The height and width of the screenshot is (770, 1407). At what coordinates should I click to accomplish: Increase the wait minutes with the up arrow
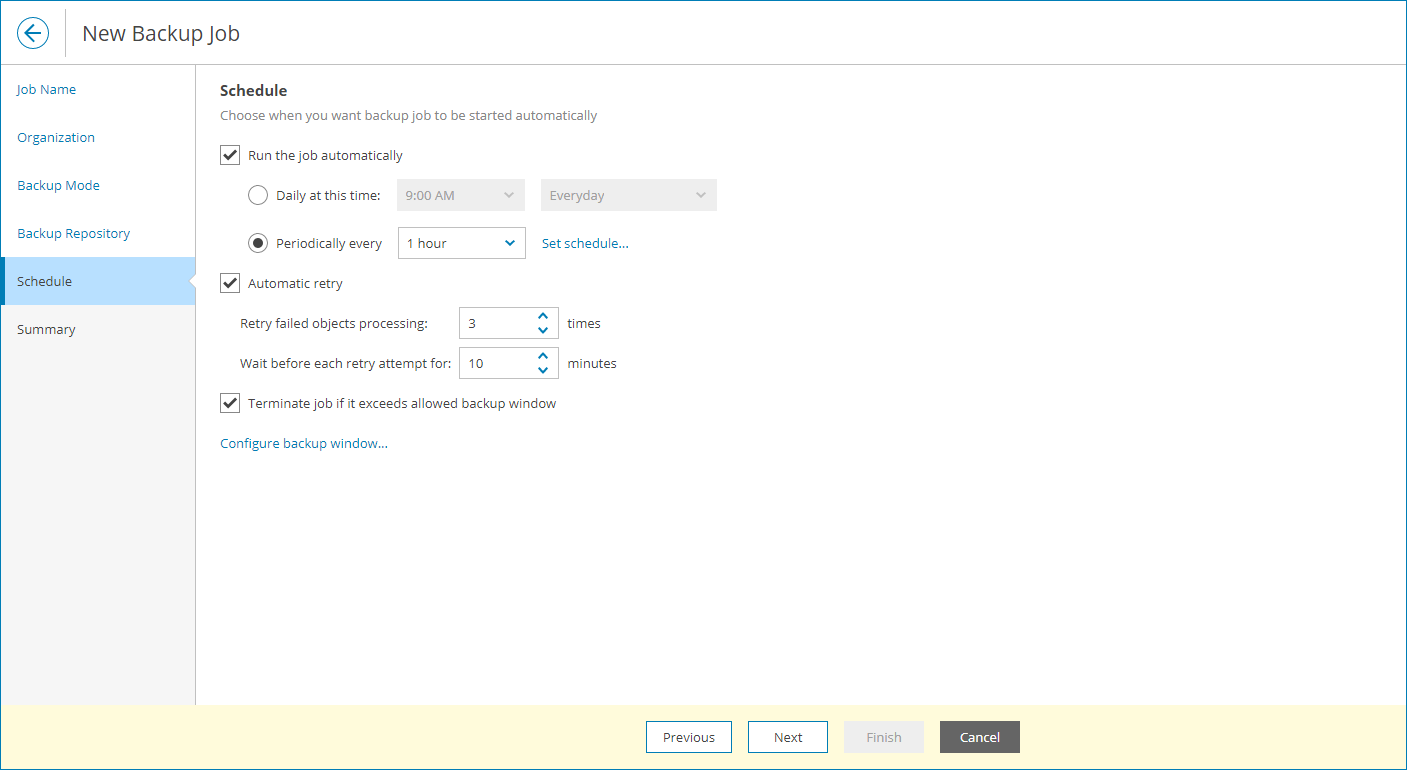point(543,357)
